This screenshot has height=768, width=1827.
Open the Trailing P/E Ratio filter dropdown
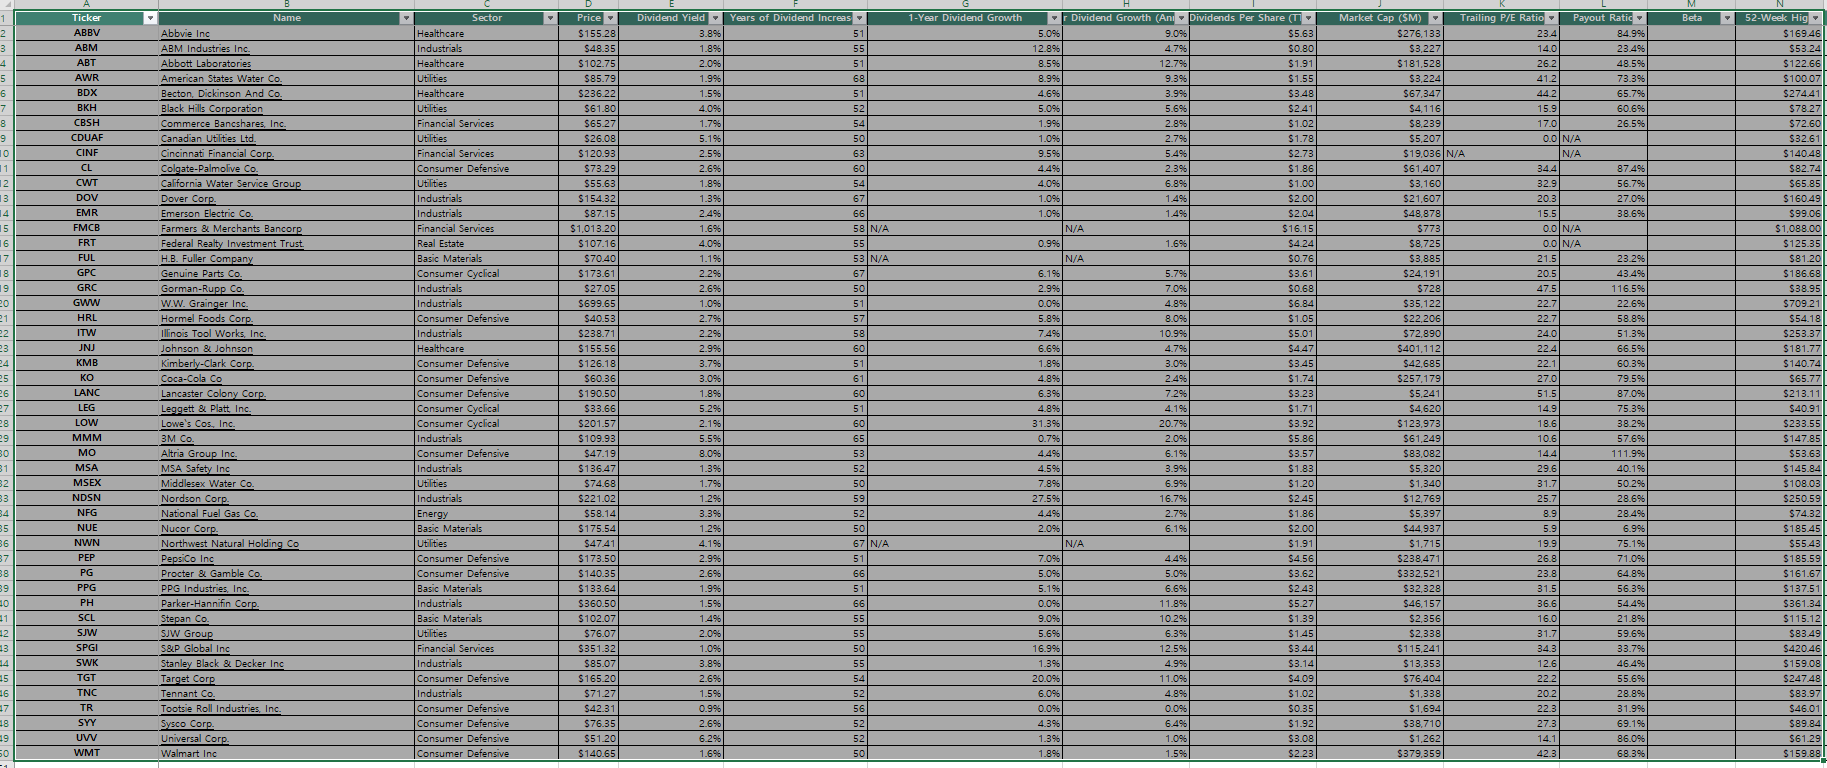point(1552,18)
